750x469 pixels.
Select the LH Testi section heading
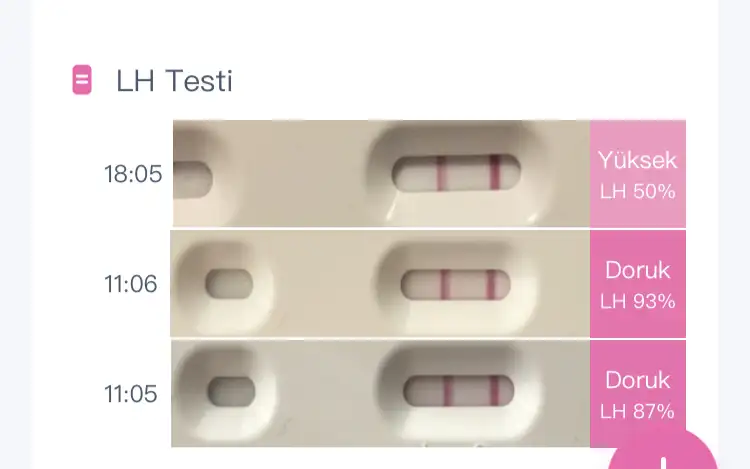pyautogui.click(x=174, y=80)
